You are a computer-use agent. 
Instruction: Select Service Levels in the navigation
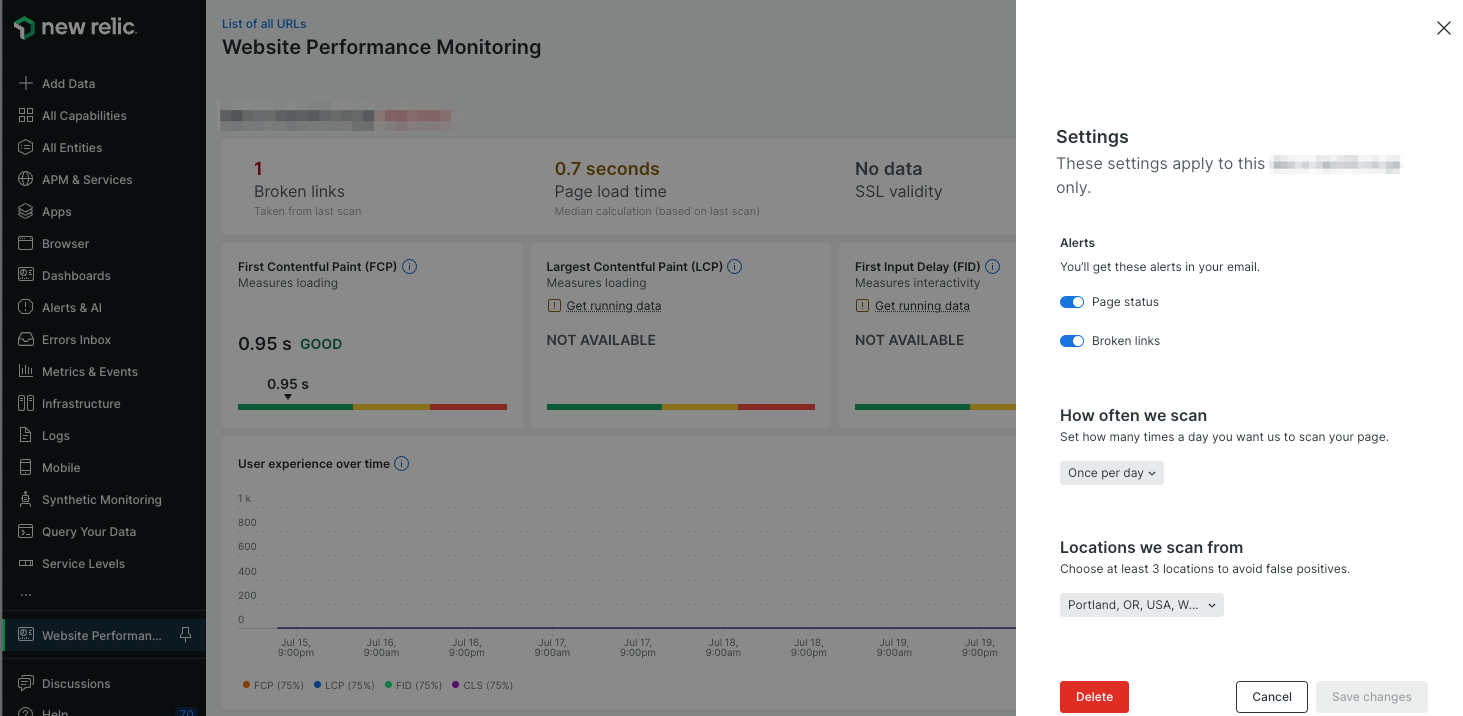click(x=85, y=563)
